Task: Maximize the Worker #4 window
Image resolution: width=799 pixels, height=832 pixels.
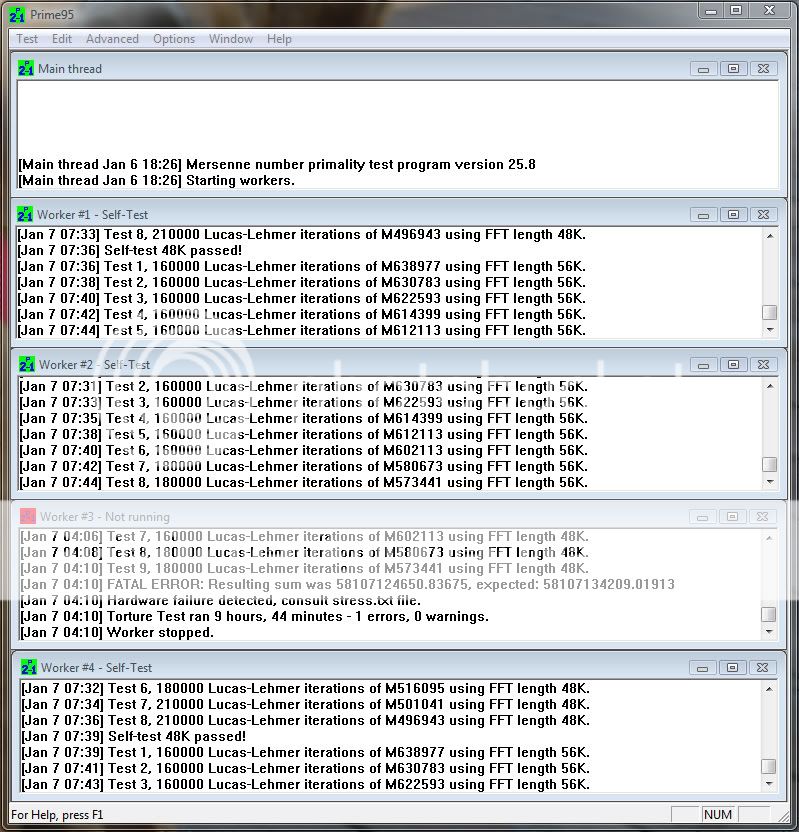Action: tap(732, 668)
